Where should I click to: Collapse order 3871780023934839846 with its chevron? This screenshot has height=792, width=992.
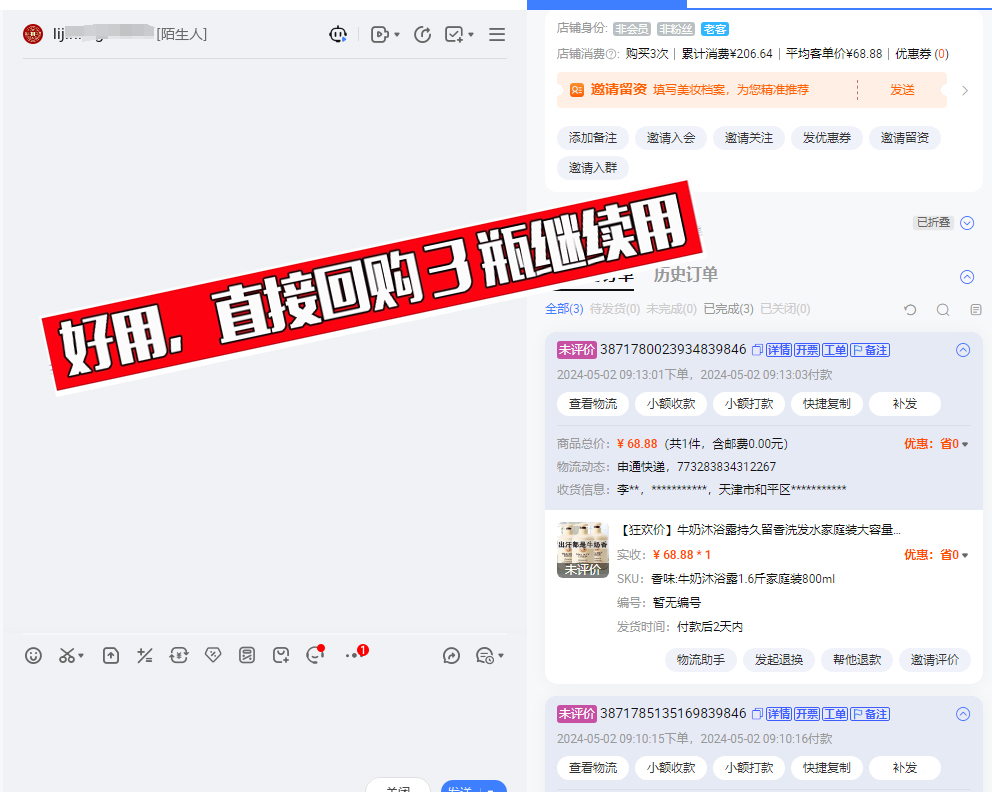tap(963, 350)
